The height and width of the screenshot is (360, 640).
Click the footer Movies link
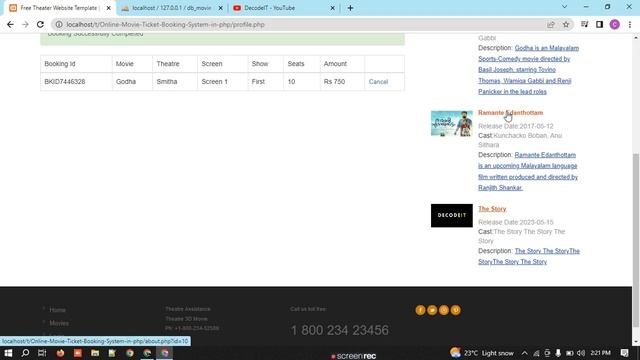click(59, 323)
